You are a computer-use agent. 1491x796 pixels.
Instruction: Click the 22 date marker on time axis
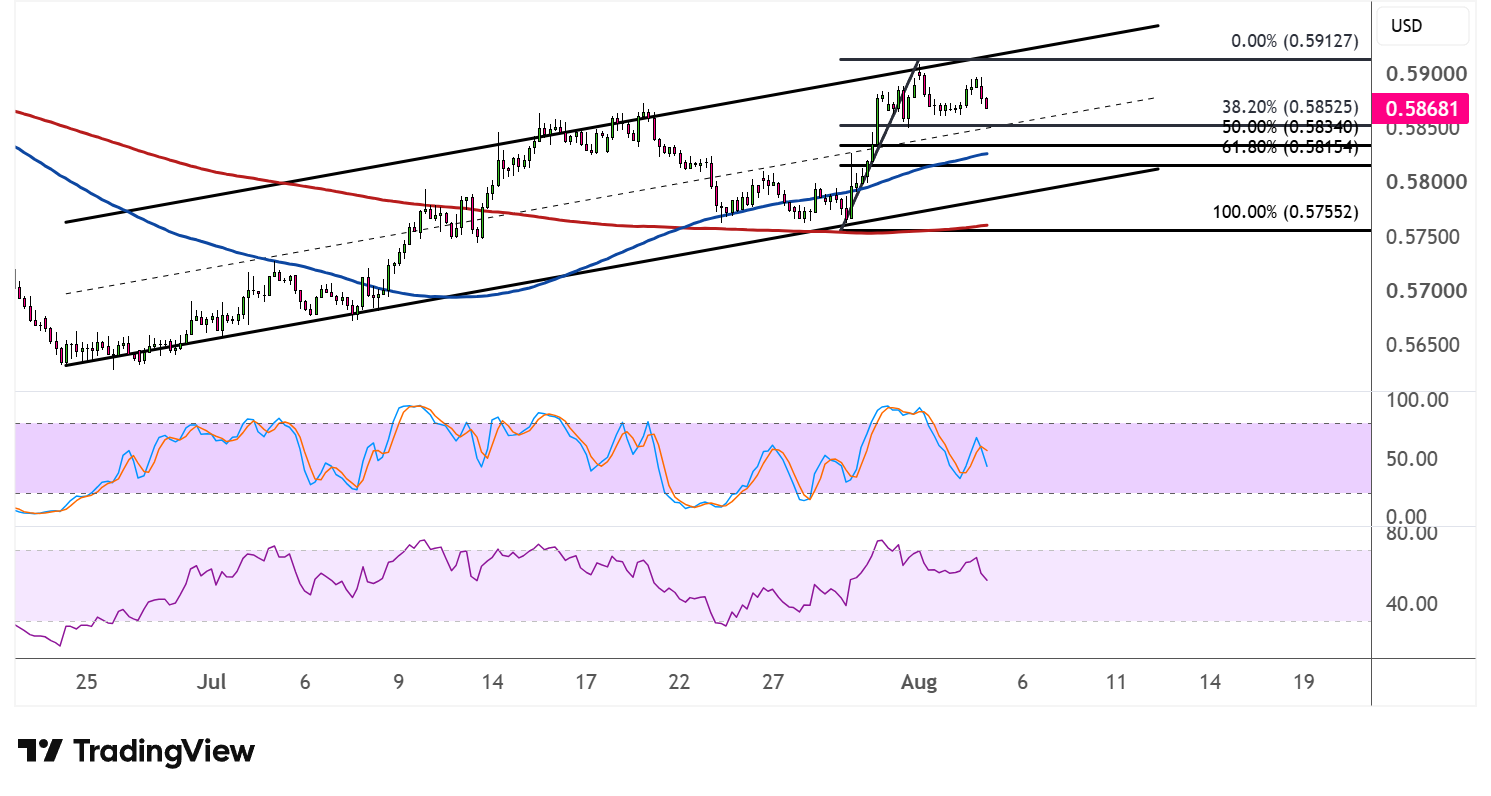[679, 683]
